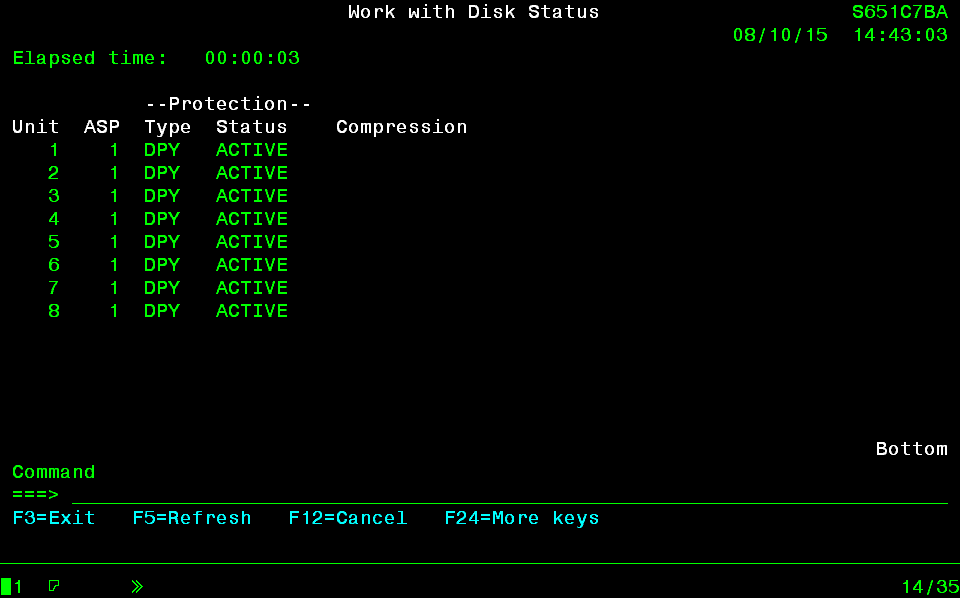Click the Status column header

[252, 127]
